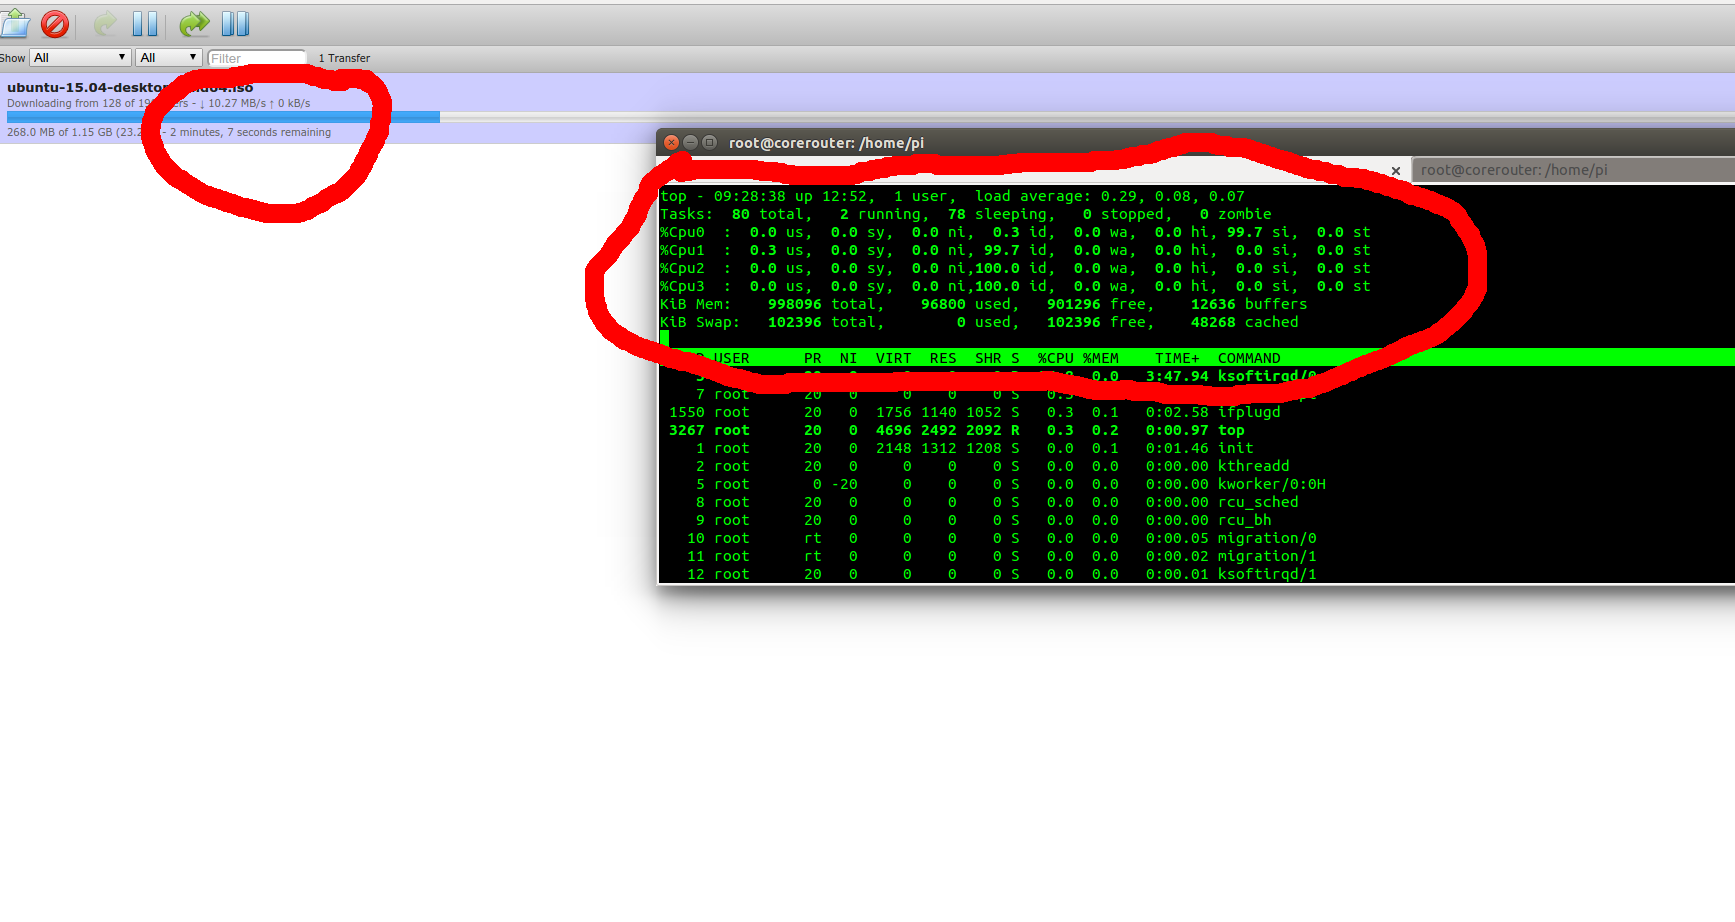Click the %CPU column header in top
The image size is (1735, 922).
click(1055, 358)
